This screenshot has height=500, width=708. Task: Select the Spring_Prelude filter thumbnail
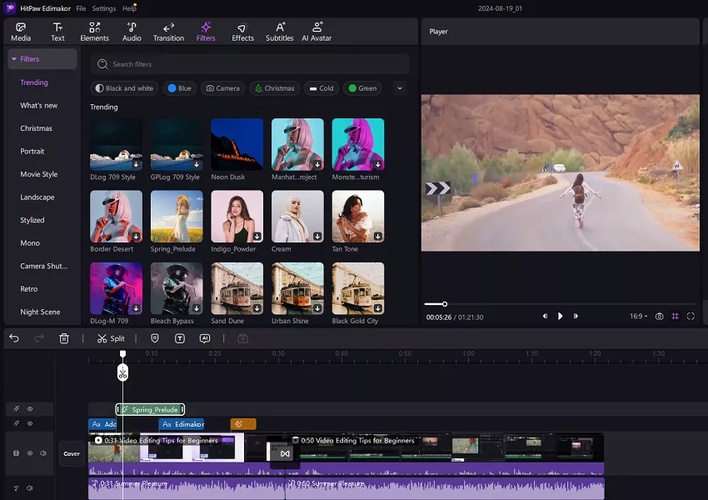(177, 216)
